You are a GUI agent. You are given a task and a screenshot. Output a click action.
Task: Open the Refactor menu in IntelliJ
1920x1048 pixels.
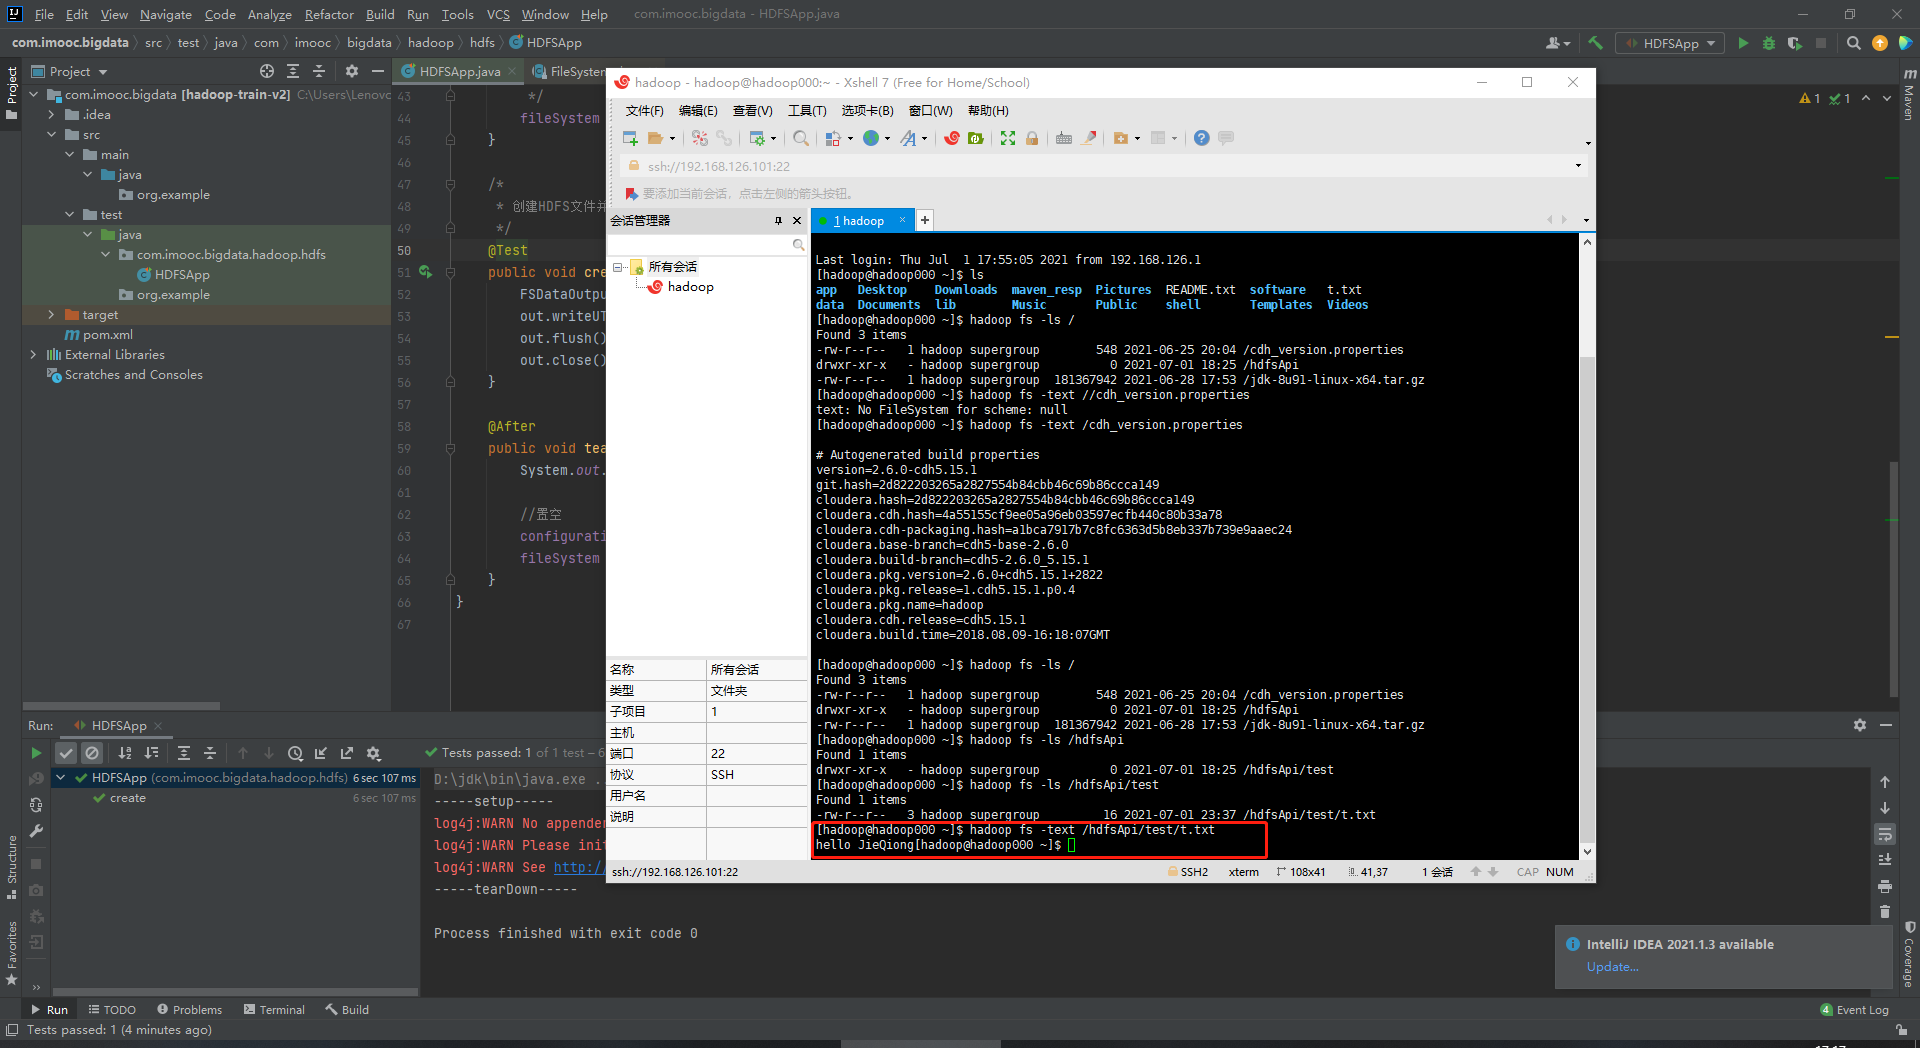coord(329,14)
